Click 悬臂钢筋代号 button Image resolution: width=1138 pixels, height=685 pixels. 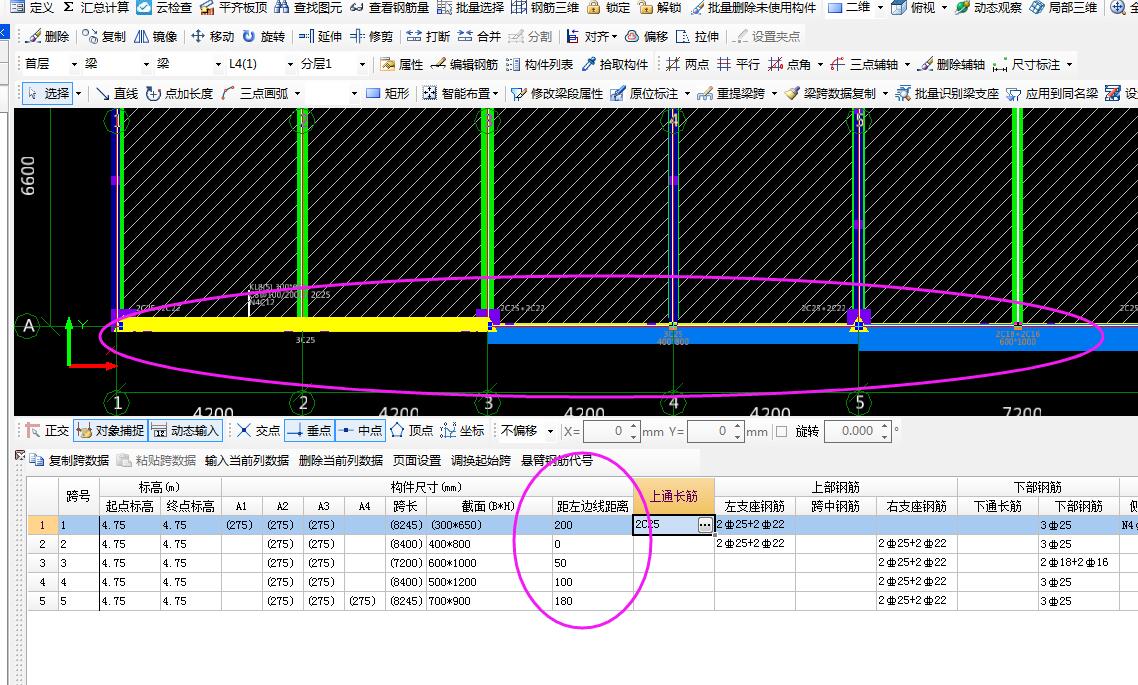[x=557, y=461]
